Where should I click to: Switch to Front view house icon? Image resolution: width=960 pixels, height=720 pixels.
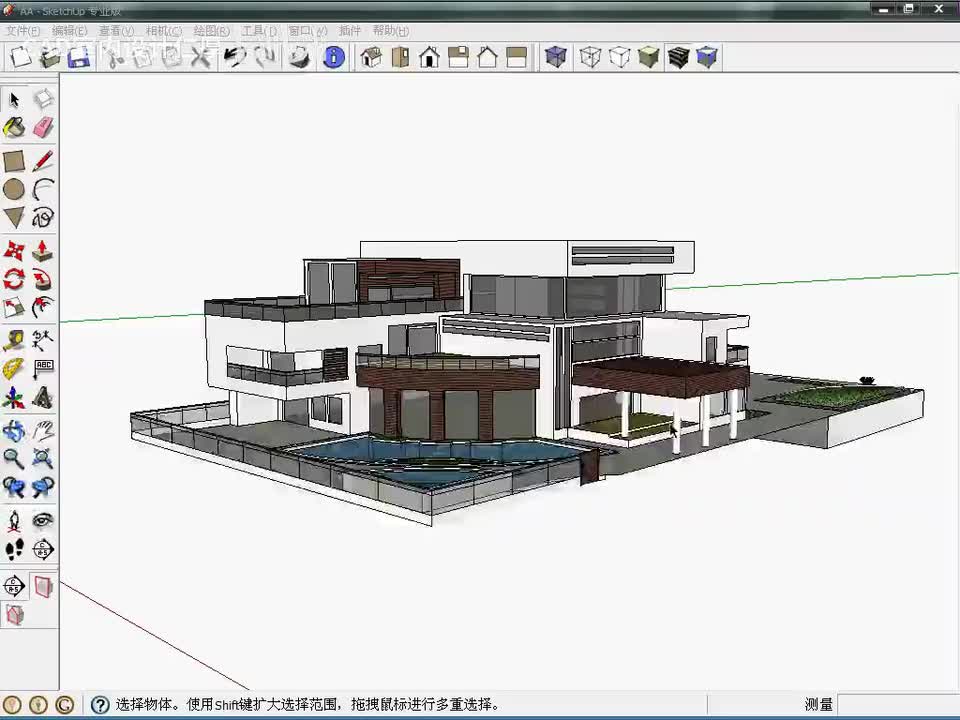pos(429,58)
